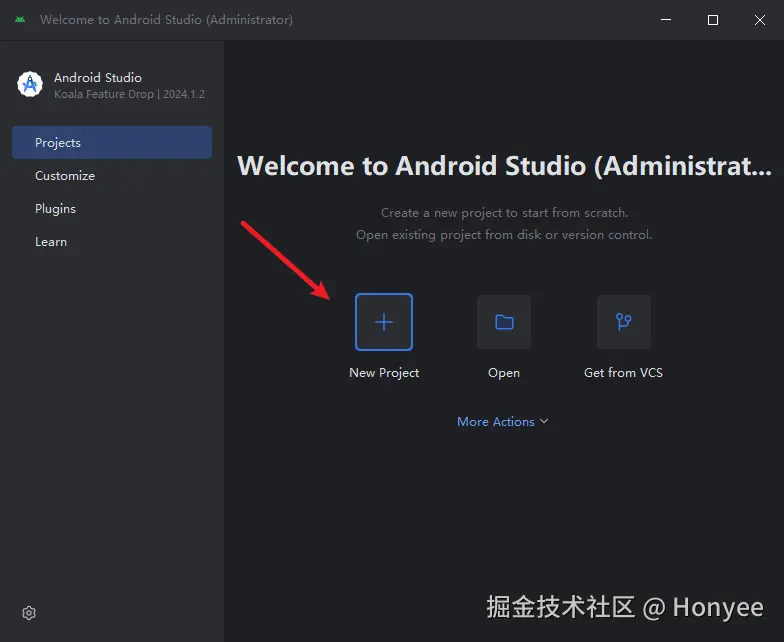
Task: Click "Create a new project to start from scratch" text
Action: tap(504, 212)
